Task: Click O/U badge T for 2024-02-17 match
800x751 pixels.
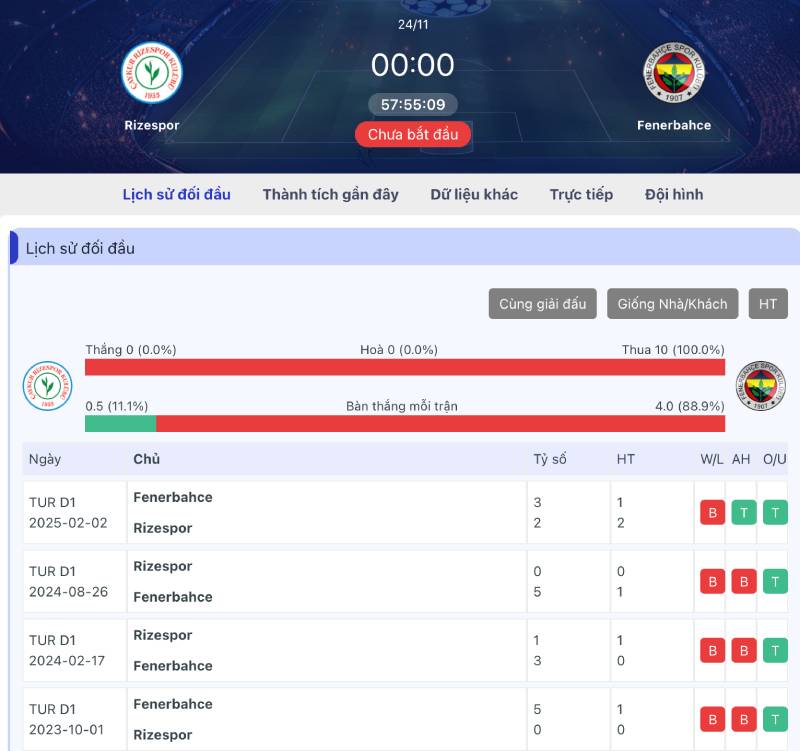Action: 775,650
